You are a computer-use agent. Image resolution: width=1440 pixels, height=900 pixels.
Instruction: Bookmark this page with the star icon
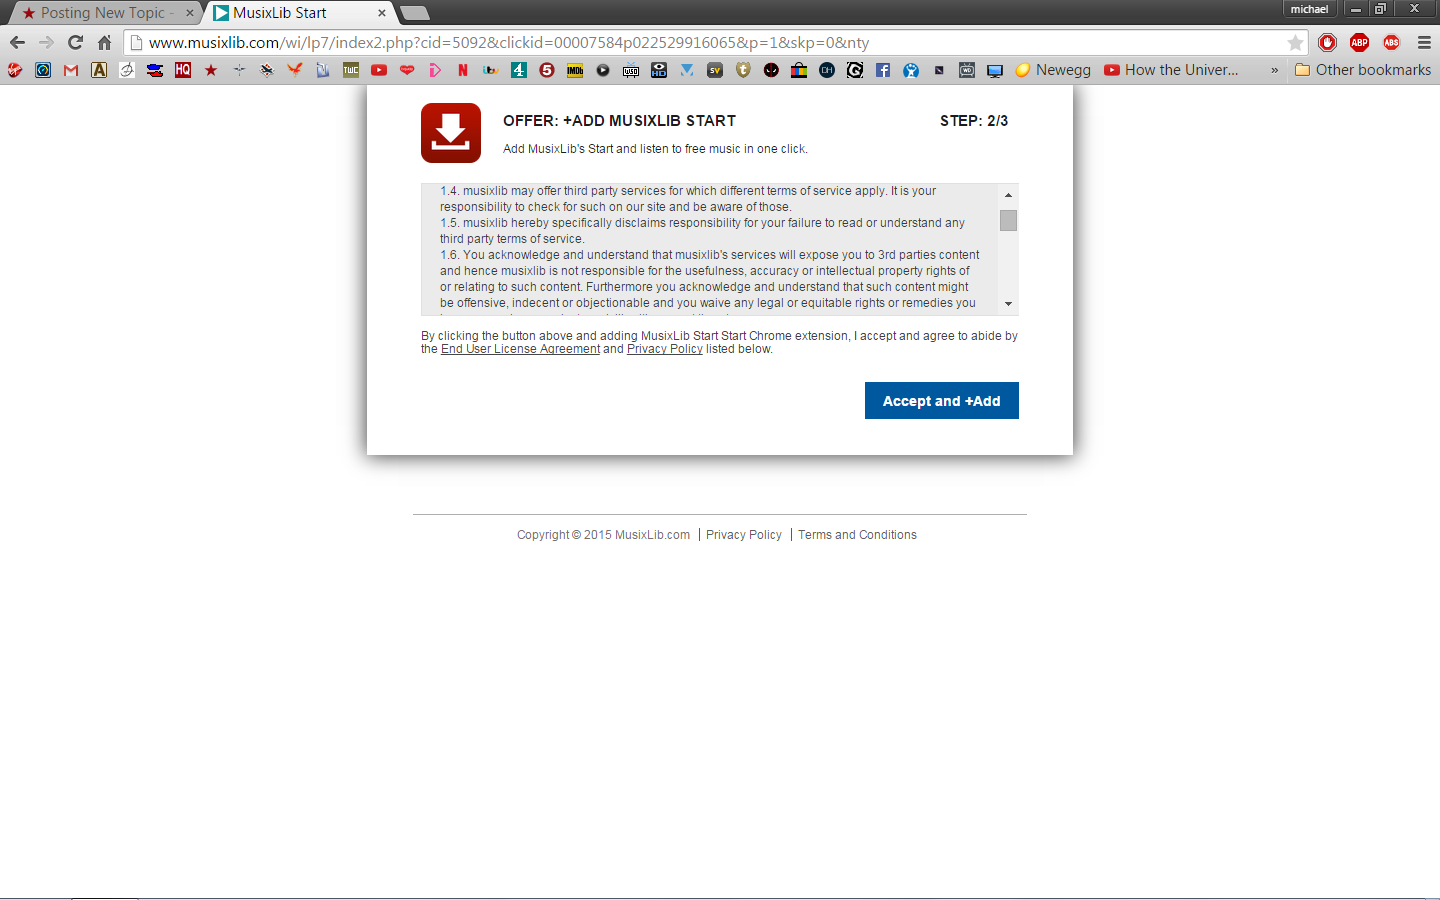click(x=1295, y=42)
